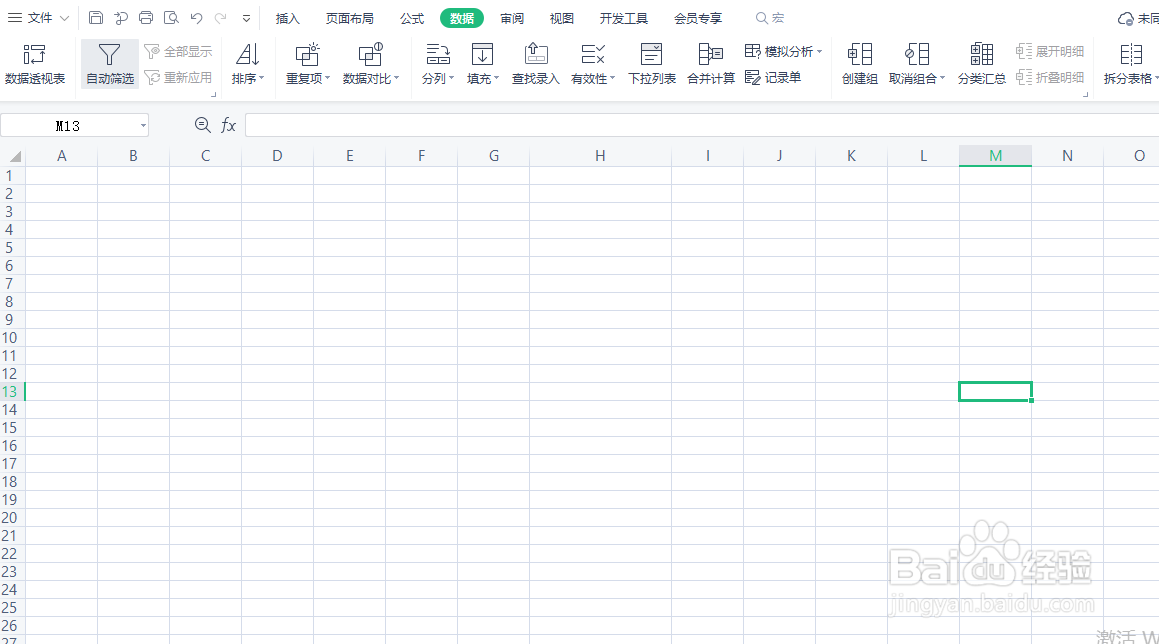
Task: Switch to the 审阅 tab
Action: 511,18
